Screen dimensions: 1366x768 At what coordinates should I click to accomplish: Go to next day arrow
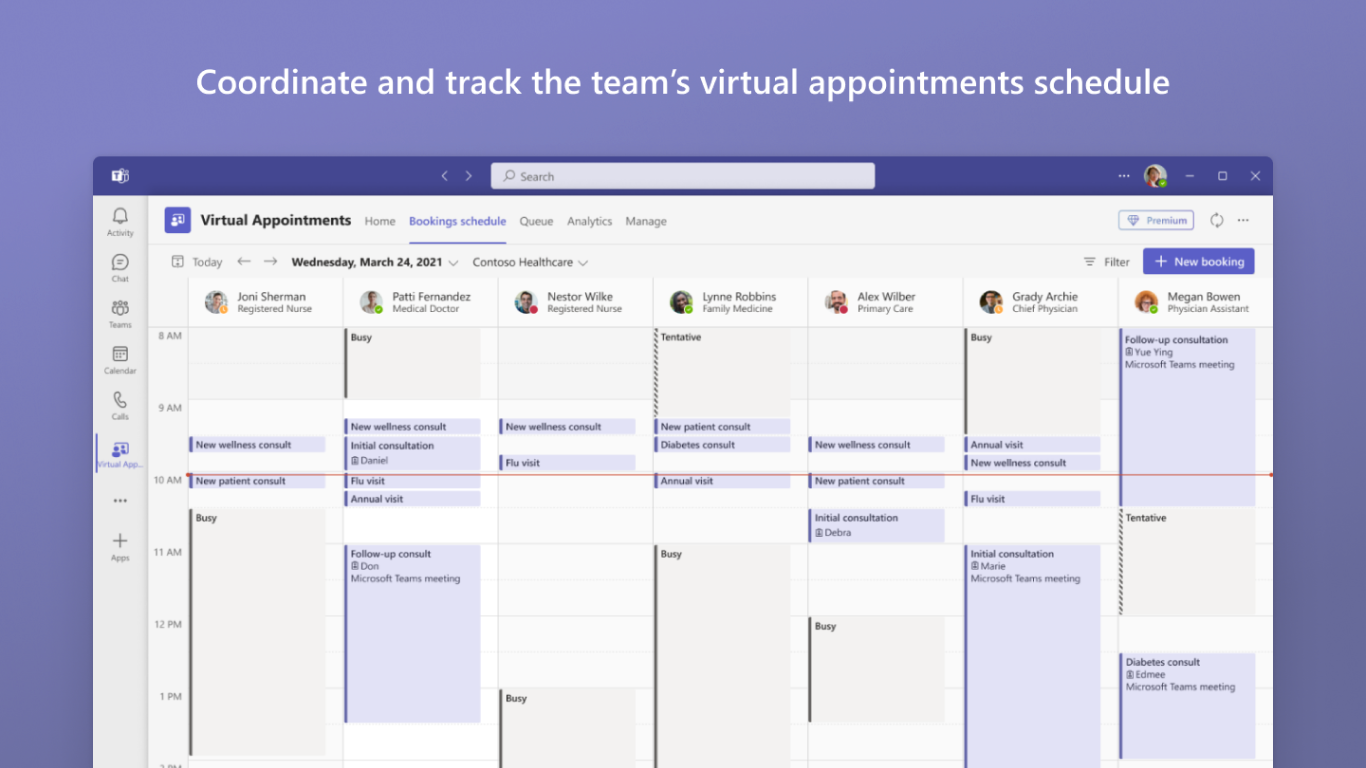pos(270,262)
